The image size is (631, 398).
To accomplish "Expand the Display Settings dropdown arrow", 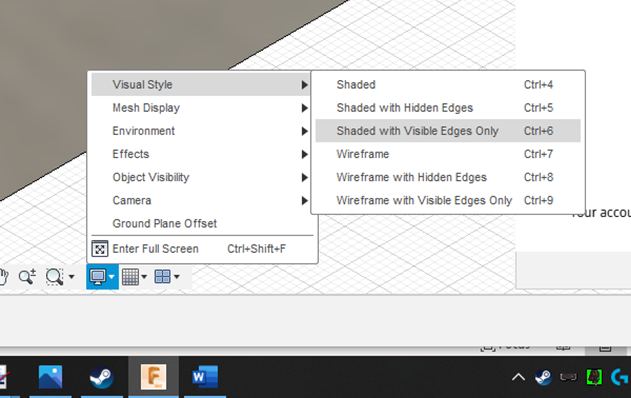I will click(111, 277).
